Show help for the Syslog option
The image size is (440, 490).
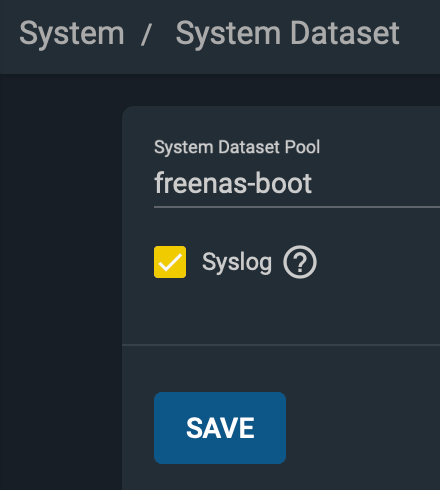coord(300,262)
